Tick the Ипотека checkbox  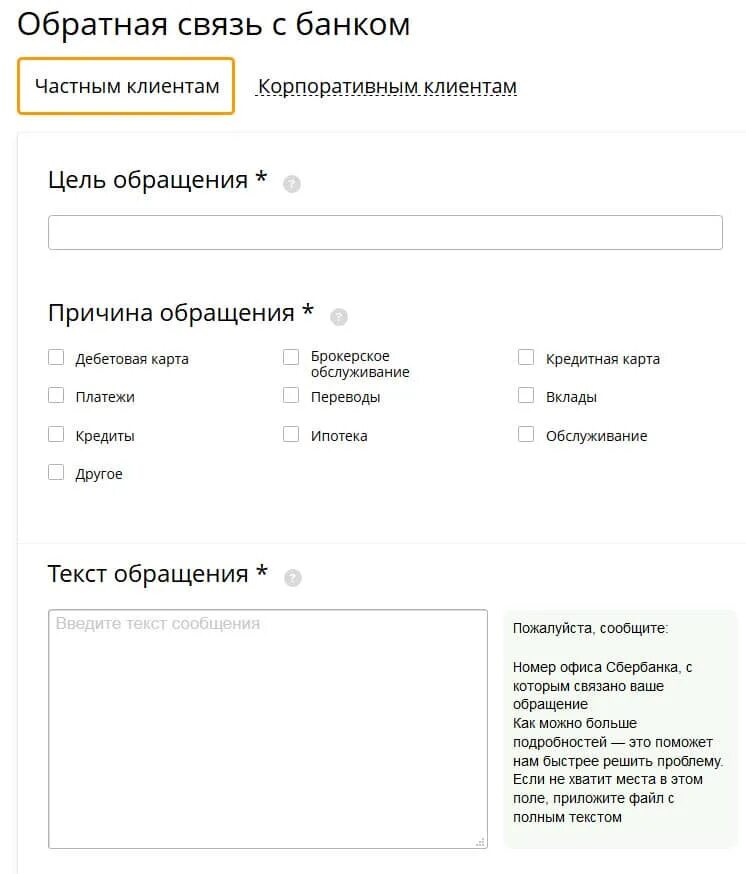[291, 434]
